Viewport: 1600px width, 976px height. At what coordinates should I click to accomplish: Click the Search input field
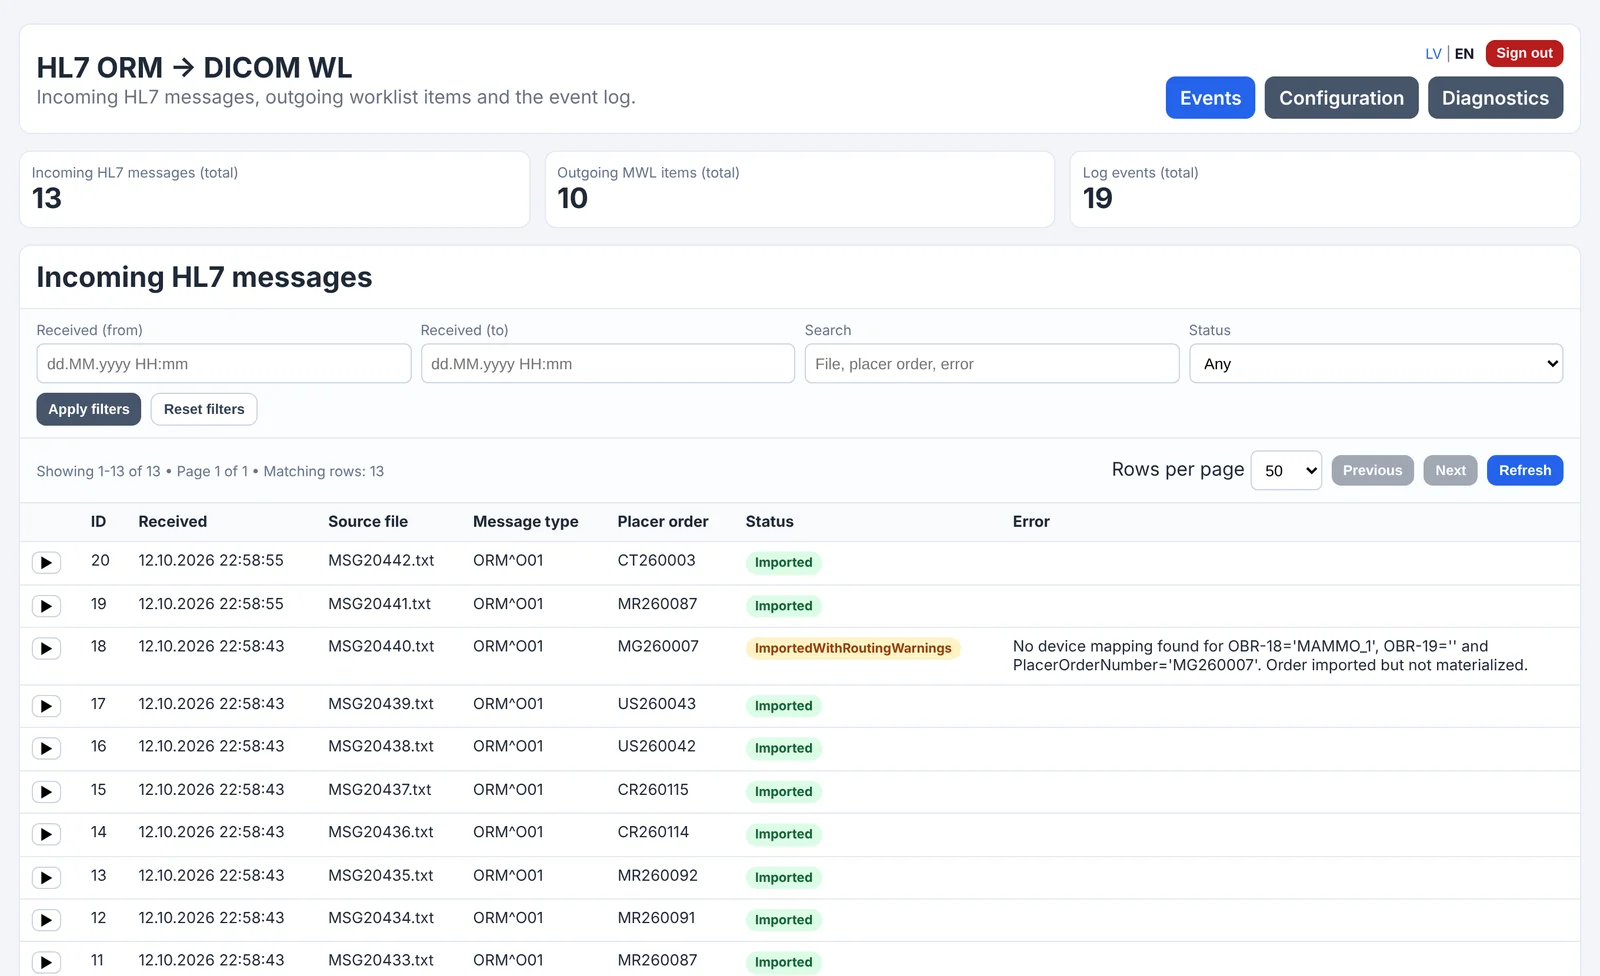point(992,364)
